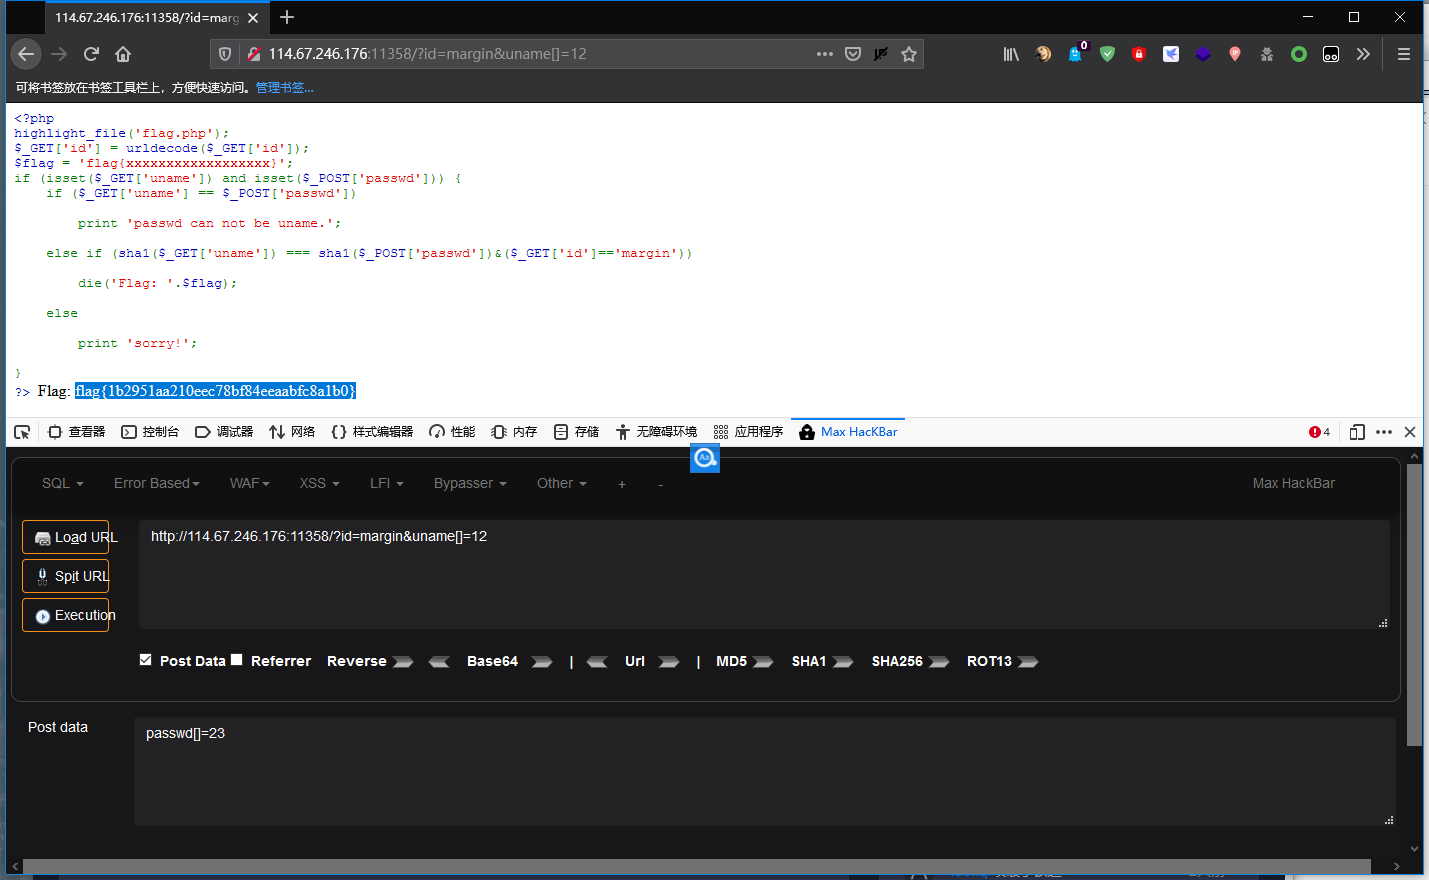Click browser address bar URL
This screenshot has height=880, width=1429.
point(428,54)
